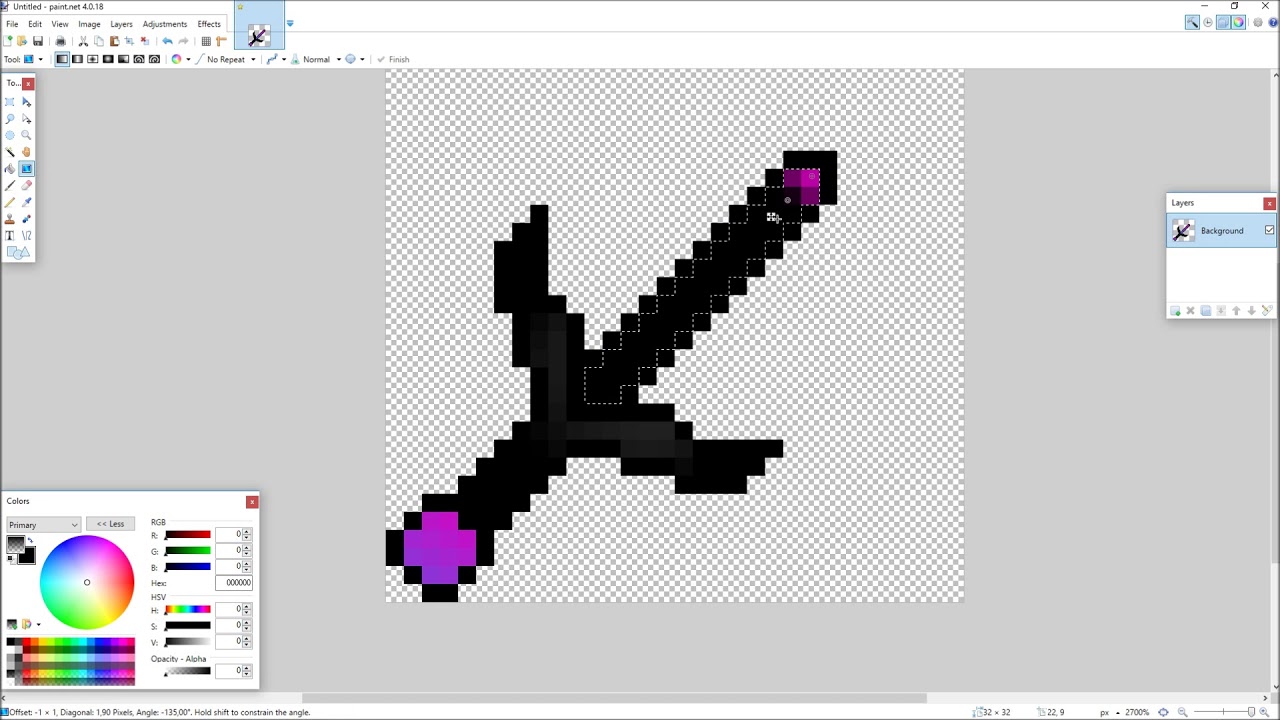Select the Move Selection tool

coord(27,118)
